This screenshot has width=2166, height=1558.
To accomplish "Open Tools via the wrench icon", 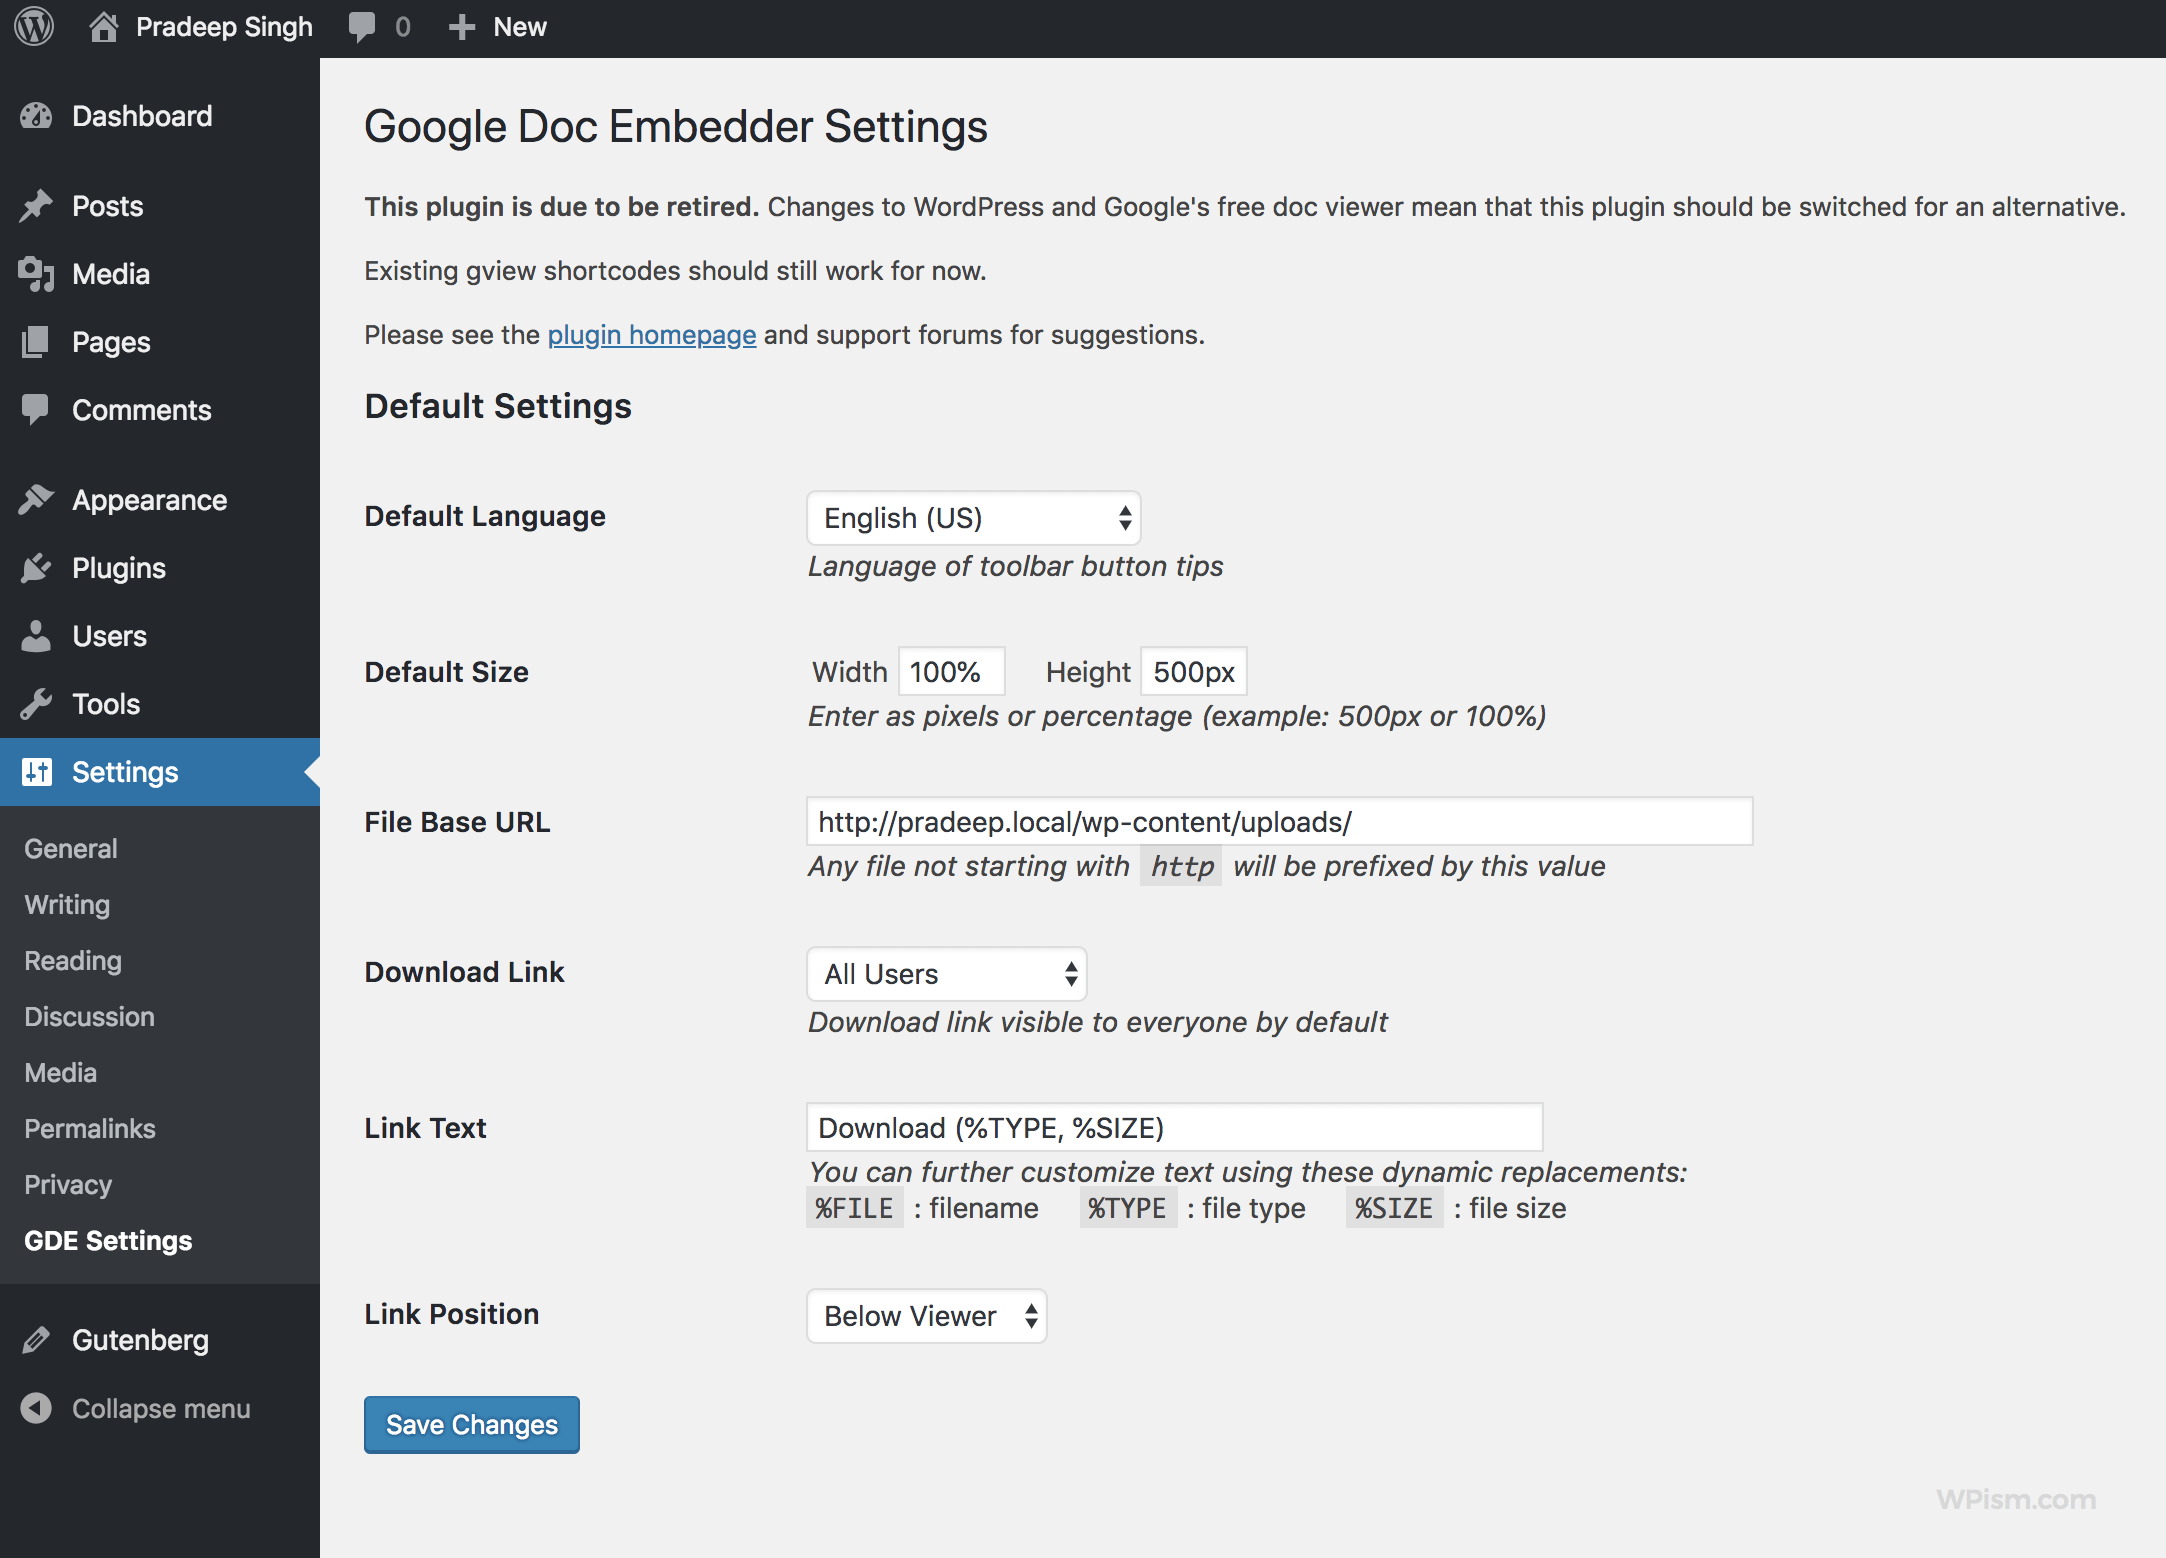I will tap(36, 703).
